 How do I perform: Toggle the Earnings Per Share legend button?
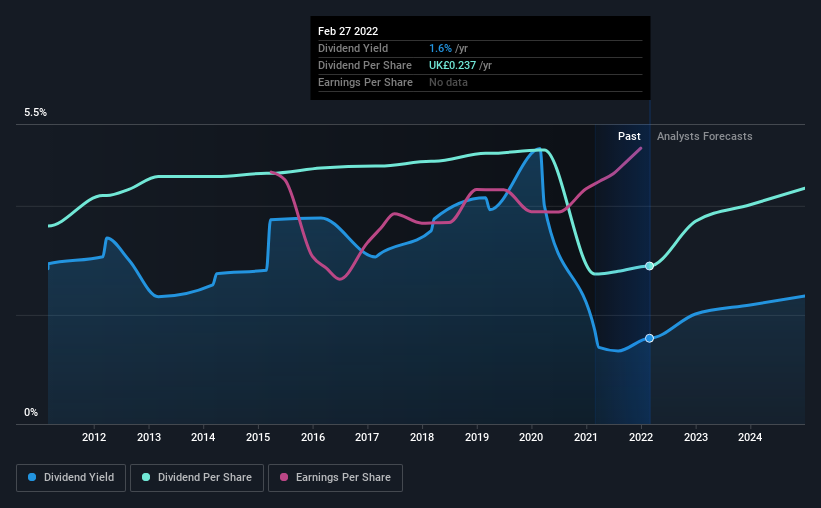(x=335, y=478)
